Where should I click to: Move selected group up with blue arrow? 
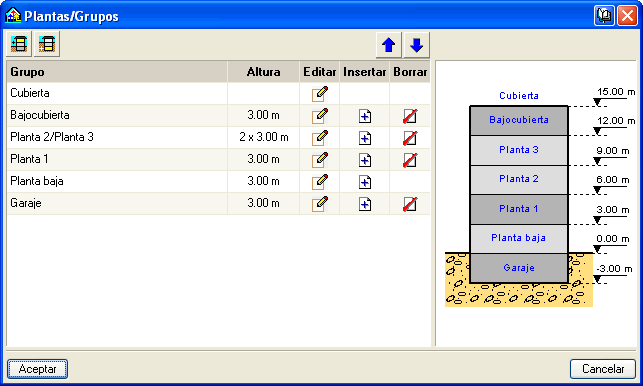point(388,45)
